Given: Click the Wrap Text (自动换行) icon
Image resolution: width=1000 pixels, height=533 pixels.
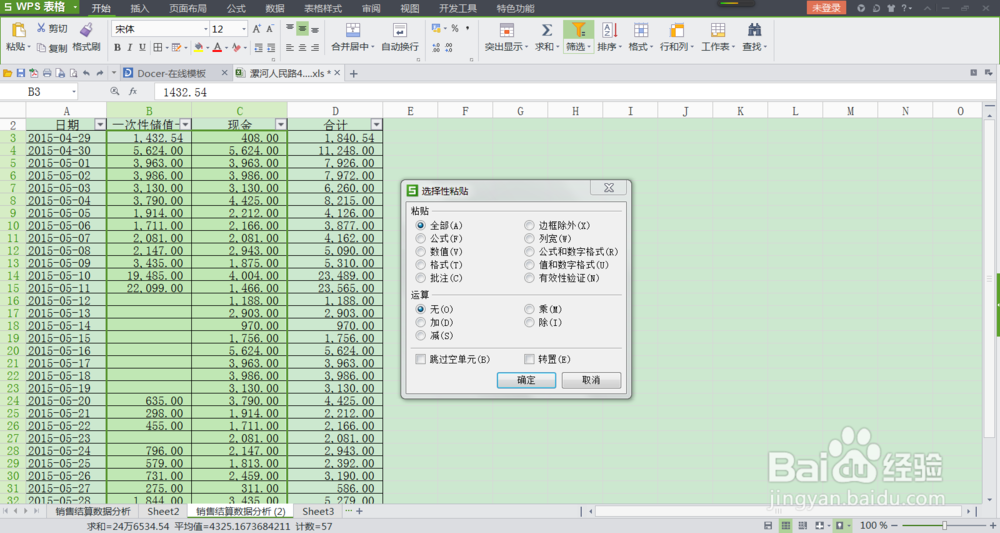Looking at the screenshot, I should point(400,31).
